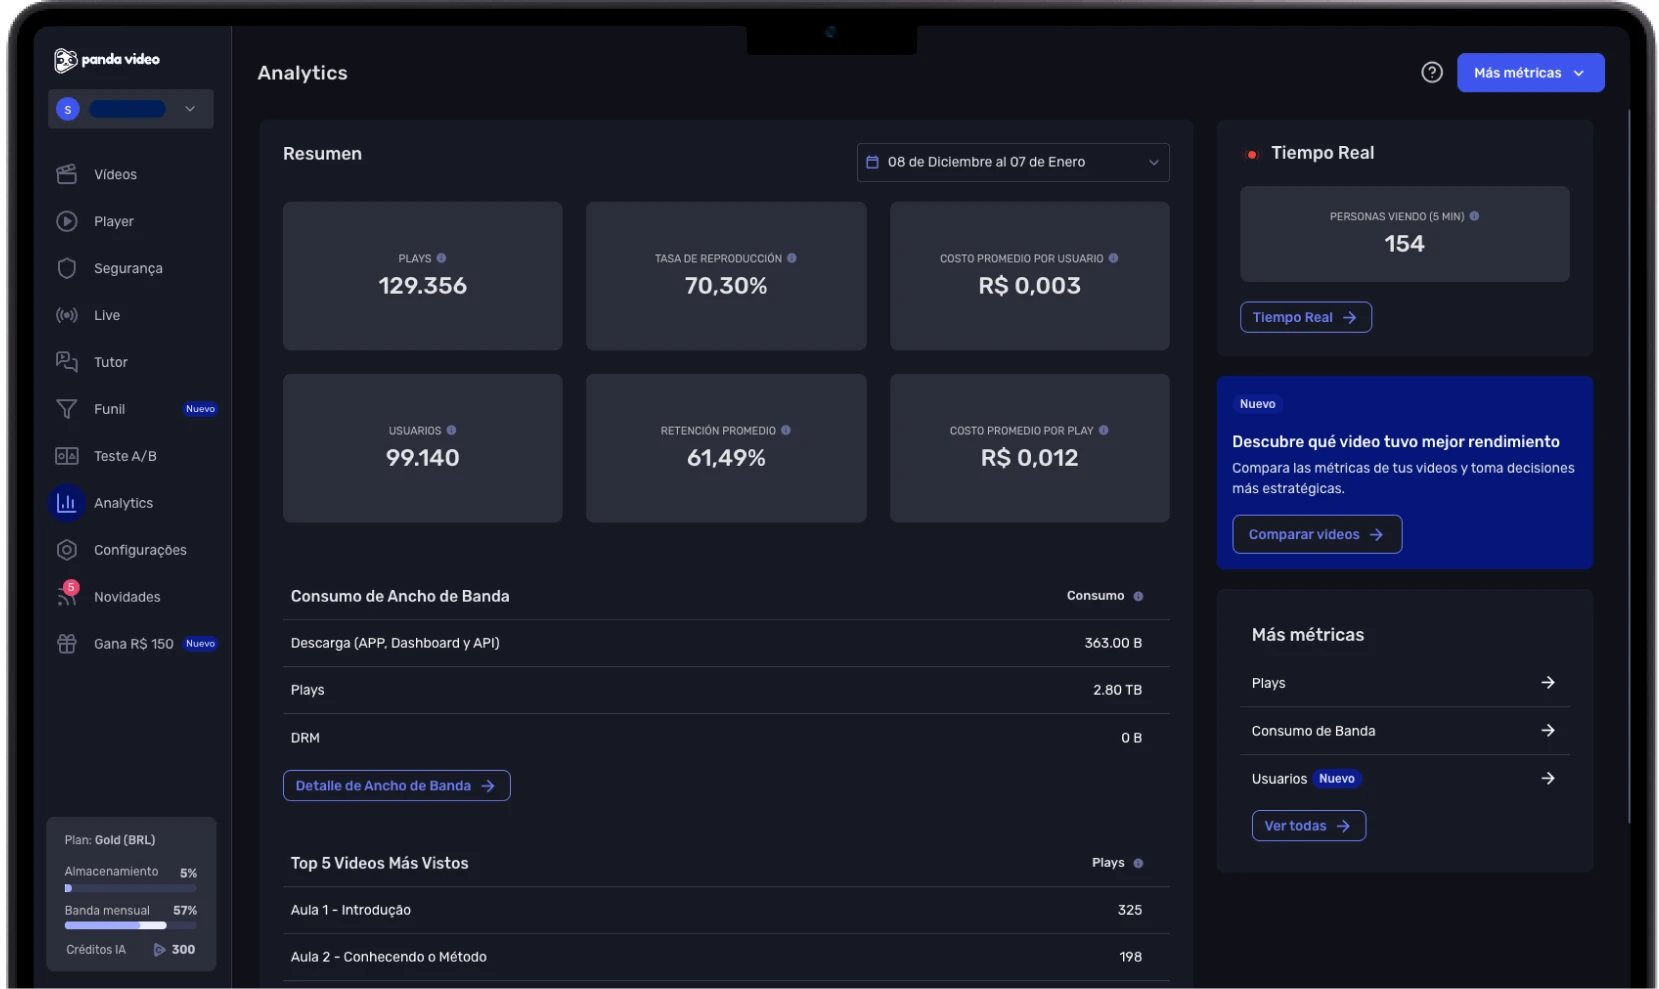Click info icon next to Consumo header
Image resolution: width=1659 pixels, height=989 pixels.
(x=1138, y=596)
